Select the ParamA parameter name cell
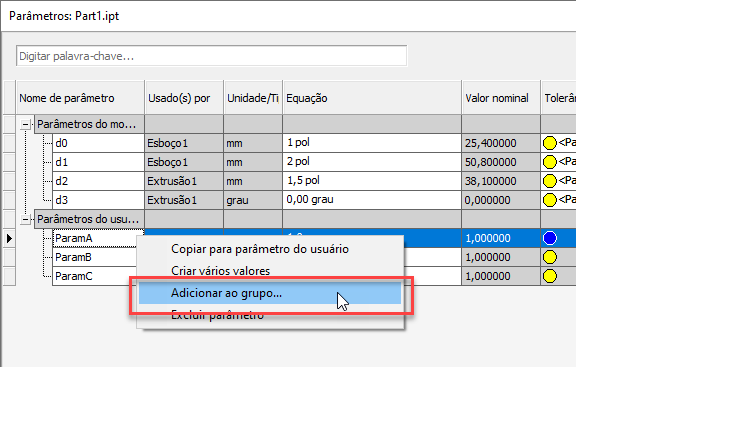Viewport: 747px width, 448px height. 98,238
